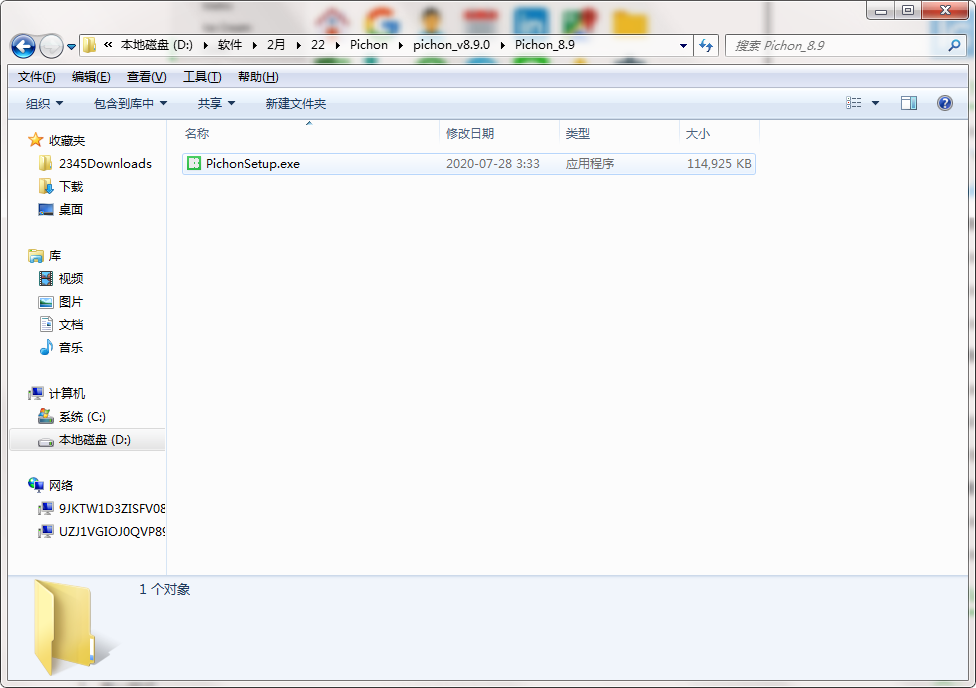Viewport: 976px width, 688px height.
Task: Click the Forward navigation arrow
Action: point(51,45)
